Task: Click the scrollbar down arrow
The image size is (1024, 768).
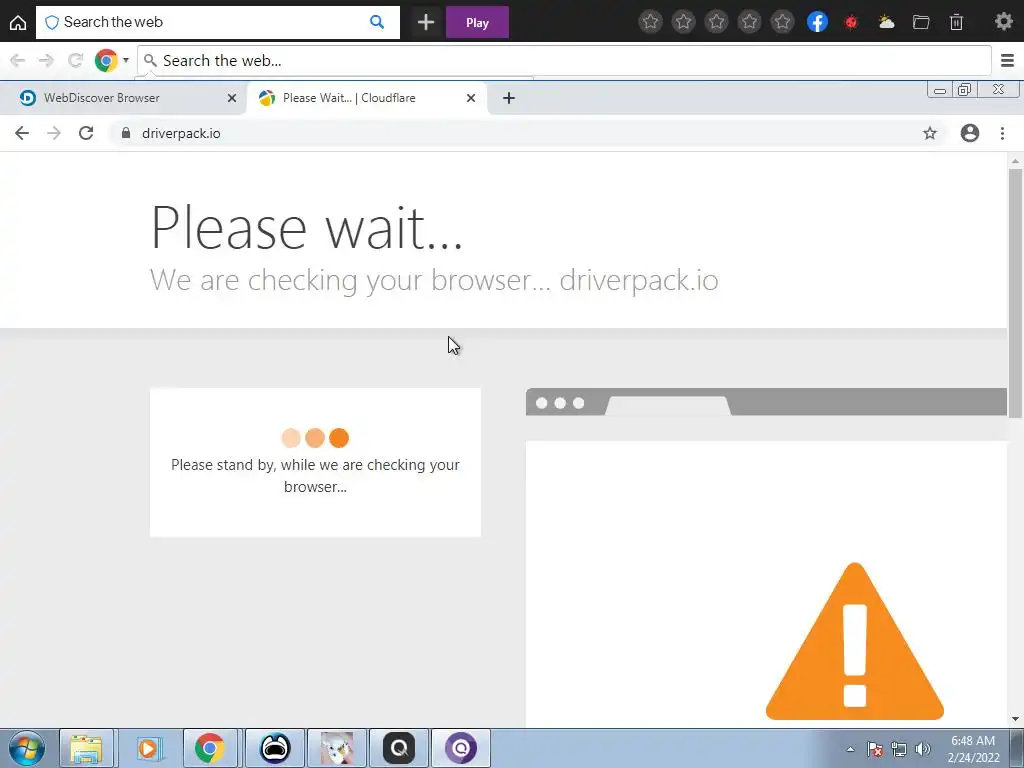Action: pos(1015,720)
